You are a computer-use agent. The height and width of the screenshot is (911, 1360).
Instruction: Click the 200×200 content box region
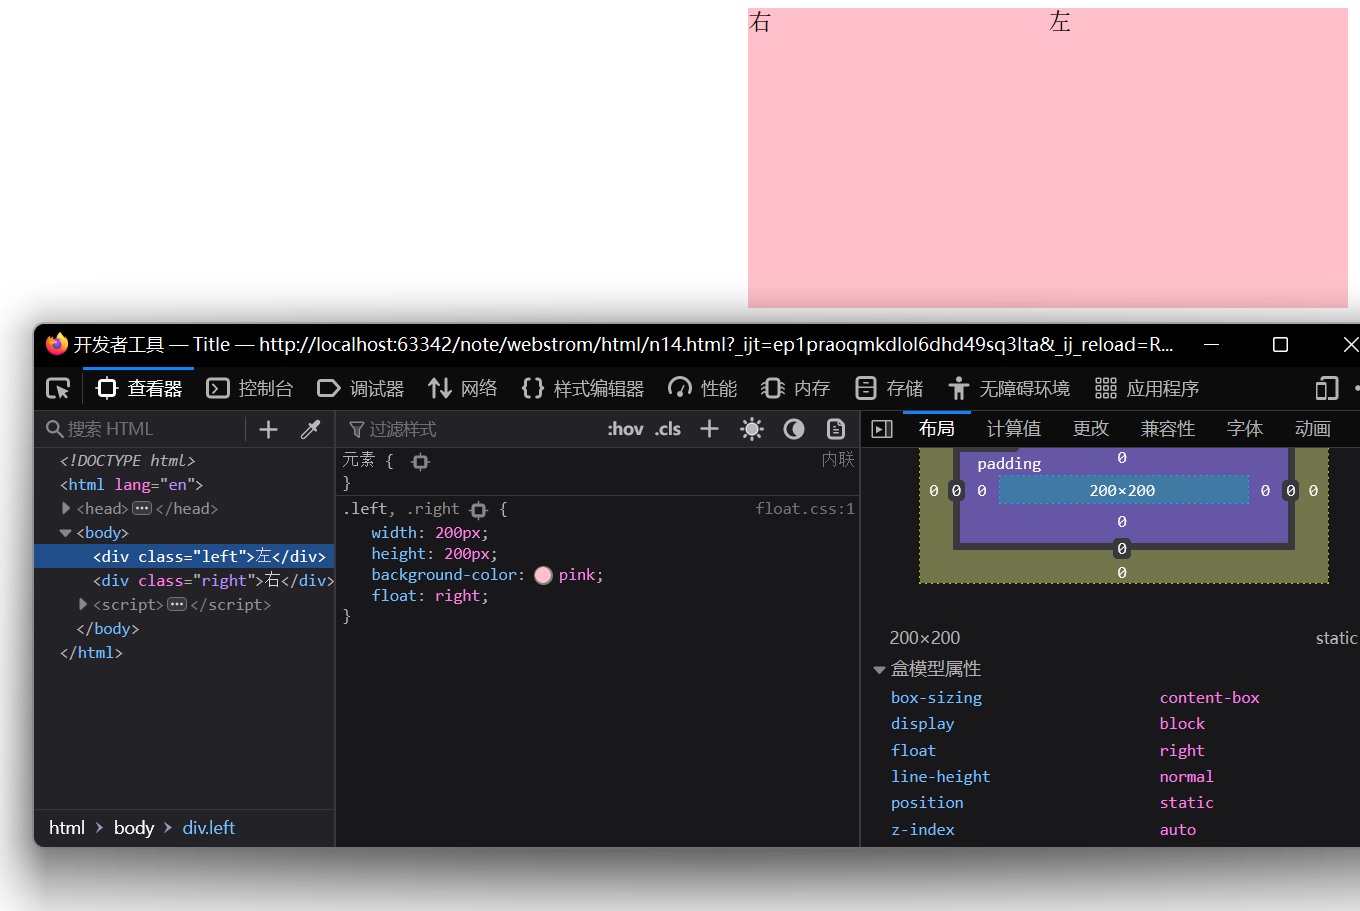tap(1123, 490)
